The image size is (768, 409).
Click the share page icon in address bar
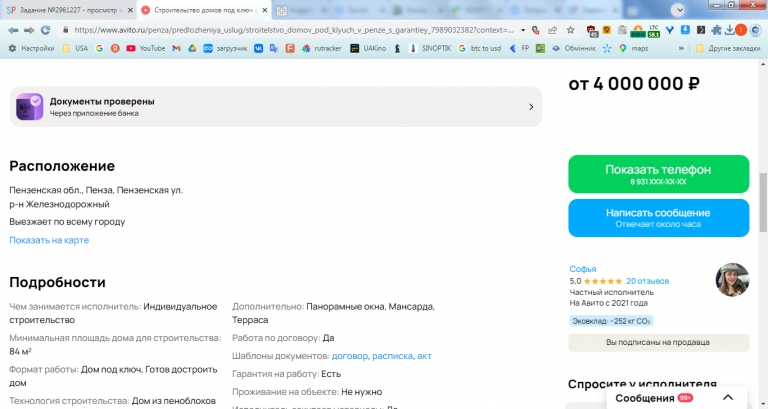553,30
